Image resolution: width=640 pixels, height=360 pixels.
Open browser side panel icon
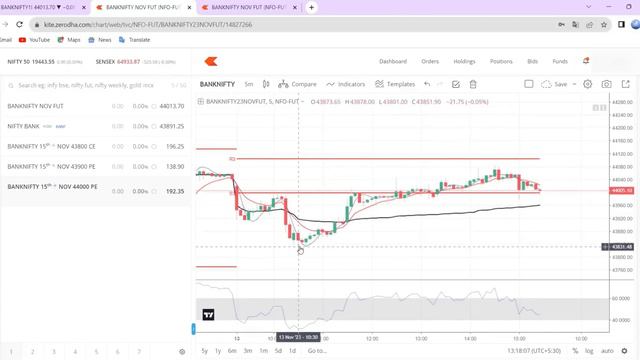(x=621, y=24)
